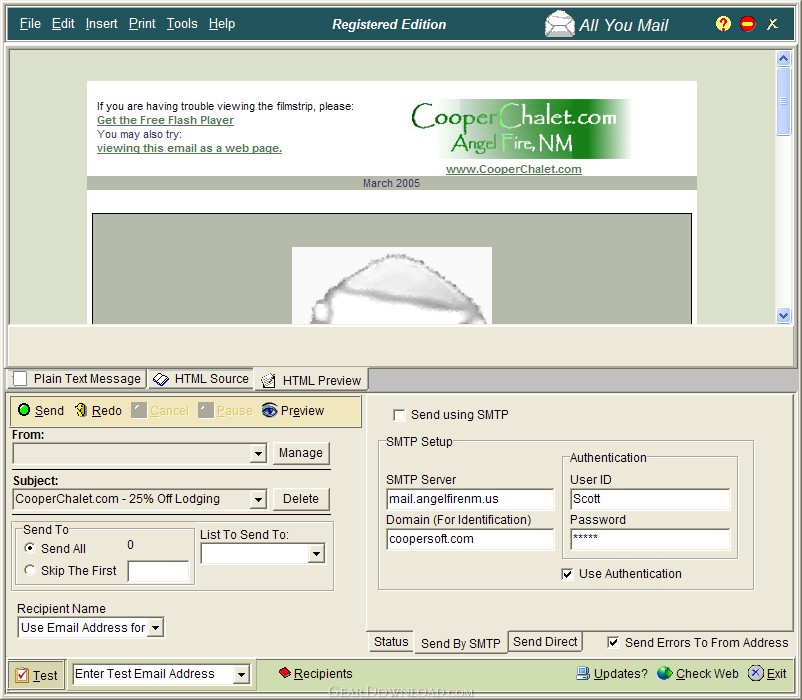Open the www.CooperChalet.com link
Screen dimensions: 802x700
(x=514, y=169)
